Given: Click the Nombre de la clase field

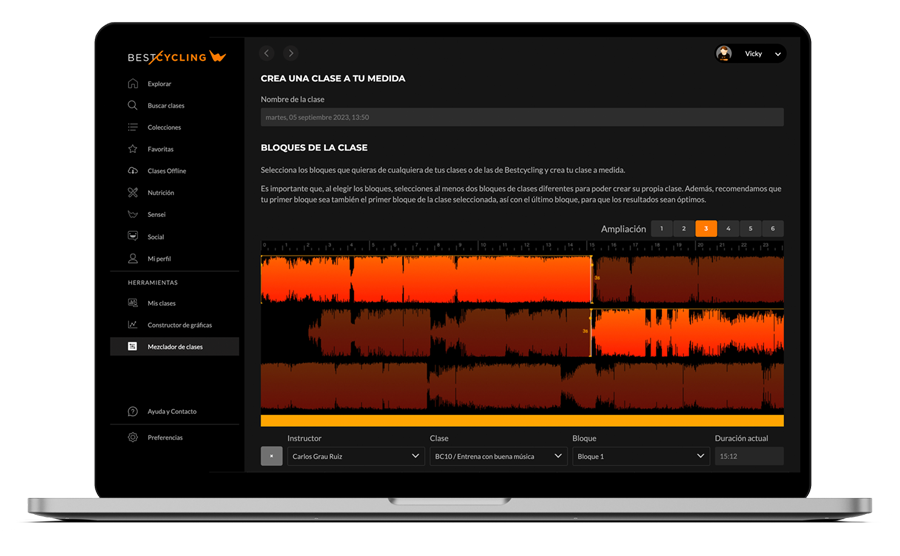Looking at the screenshot, I should click(521, 117).
